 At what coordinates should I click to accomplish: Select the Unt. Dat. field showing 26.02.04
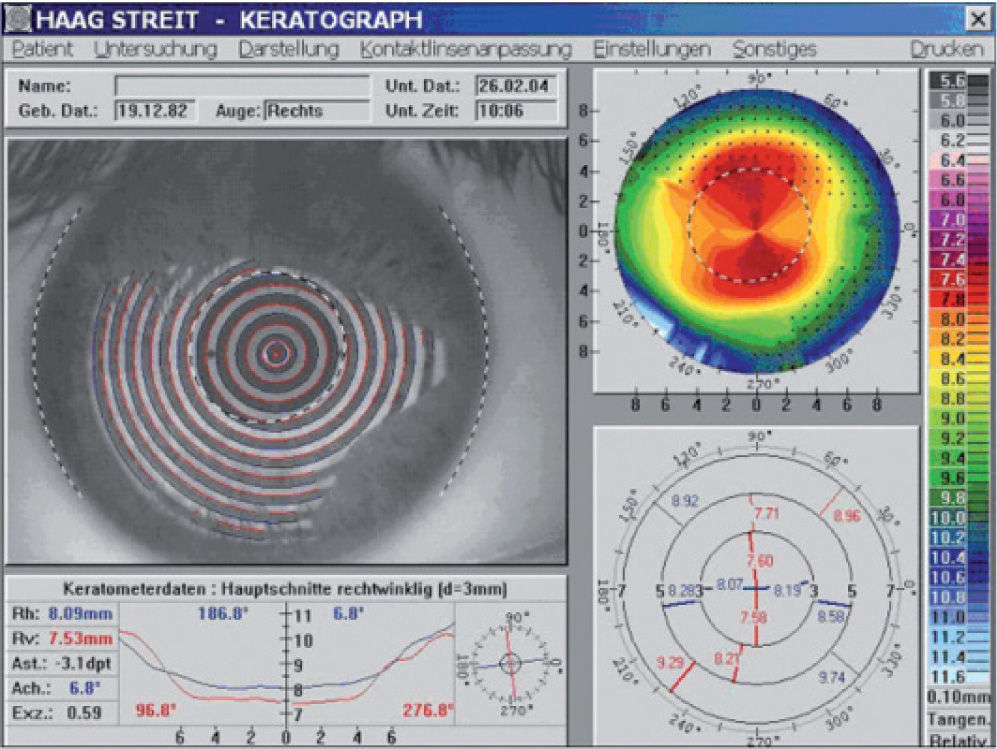pos(514,86)
